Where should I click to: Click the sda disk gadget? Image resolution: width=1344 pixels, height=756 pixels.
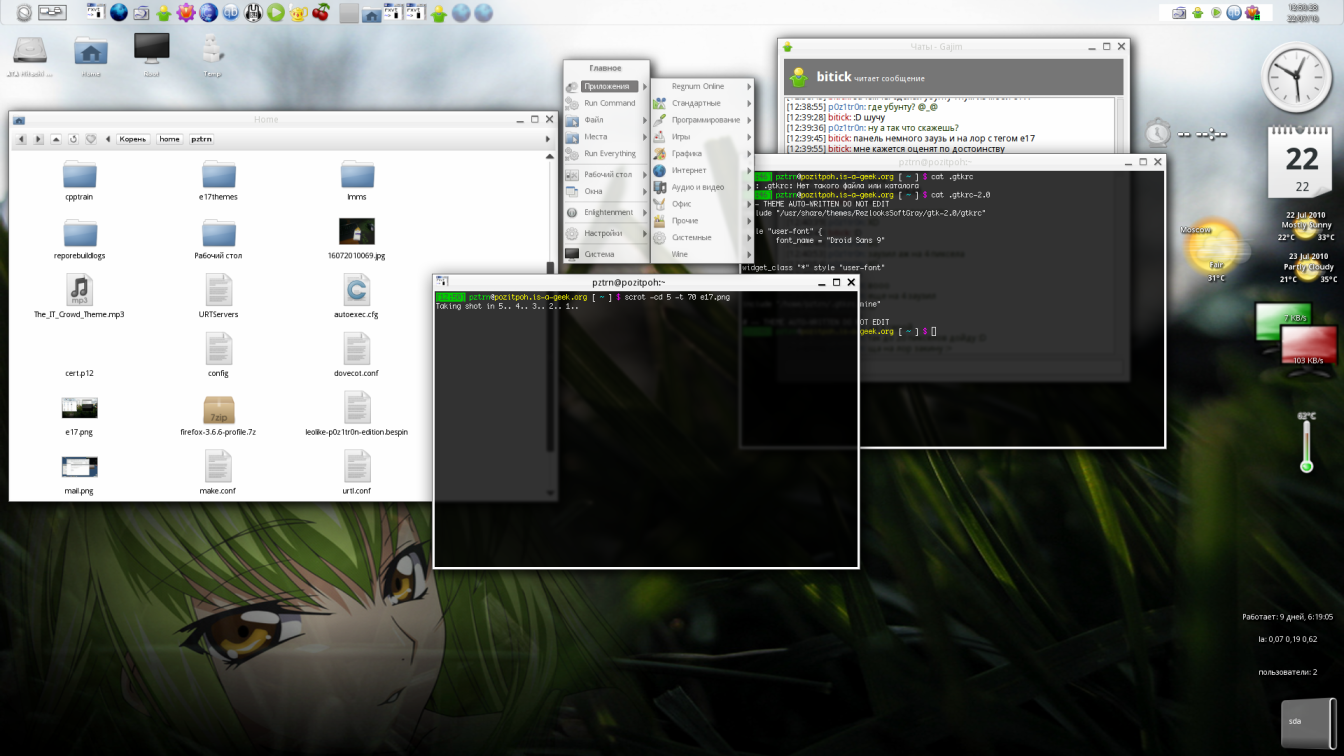pos(1308,722)
